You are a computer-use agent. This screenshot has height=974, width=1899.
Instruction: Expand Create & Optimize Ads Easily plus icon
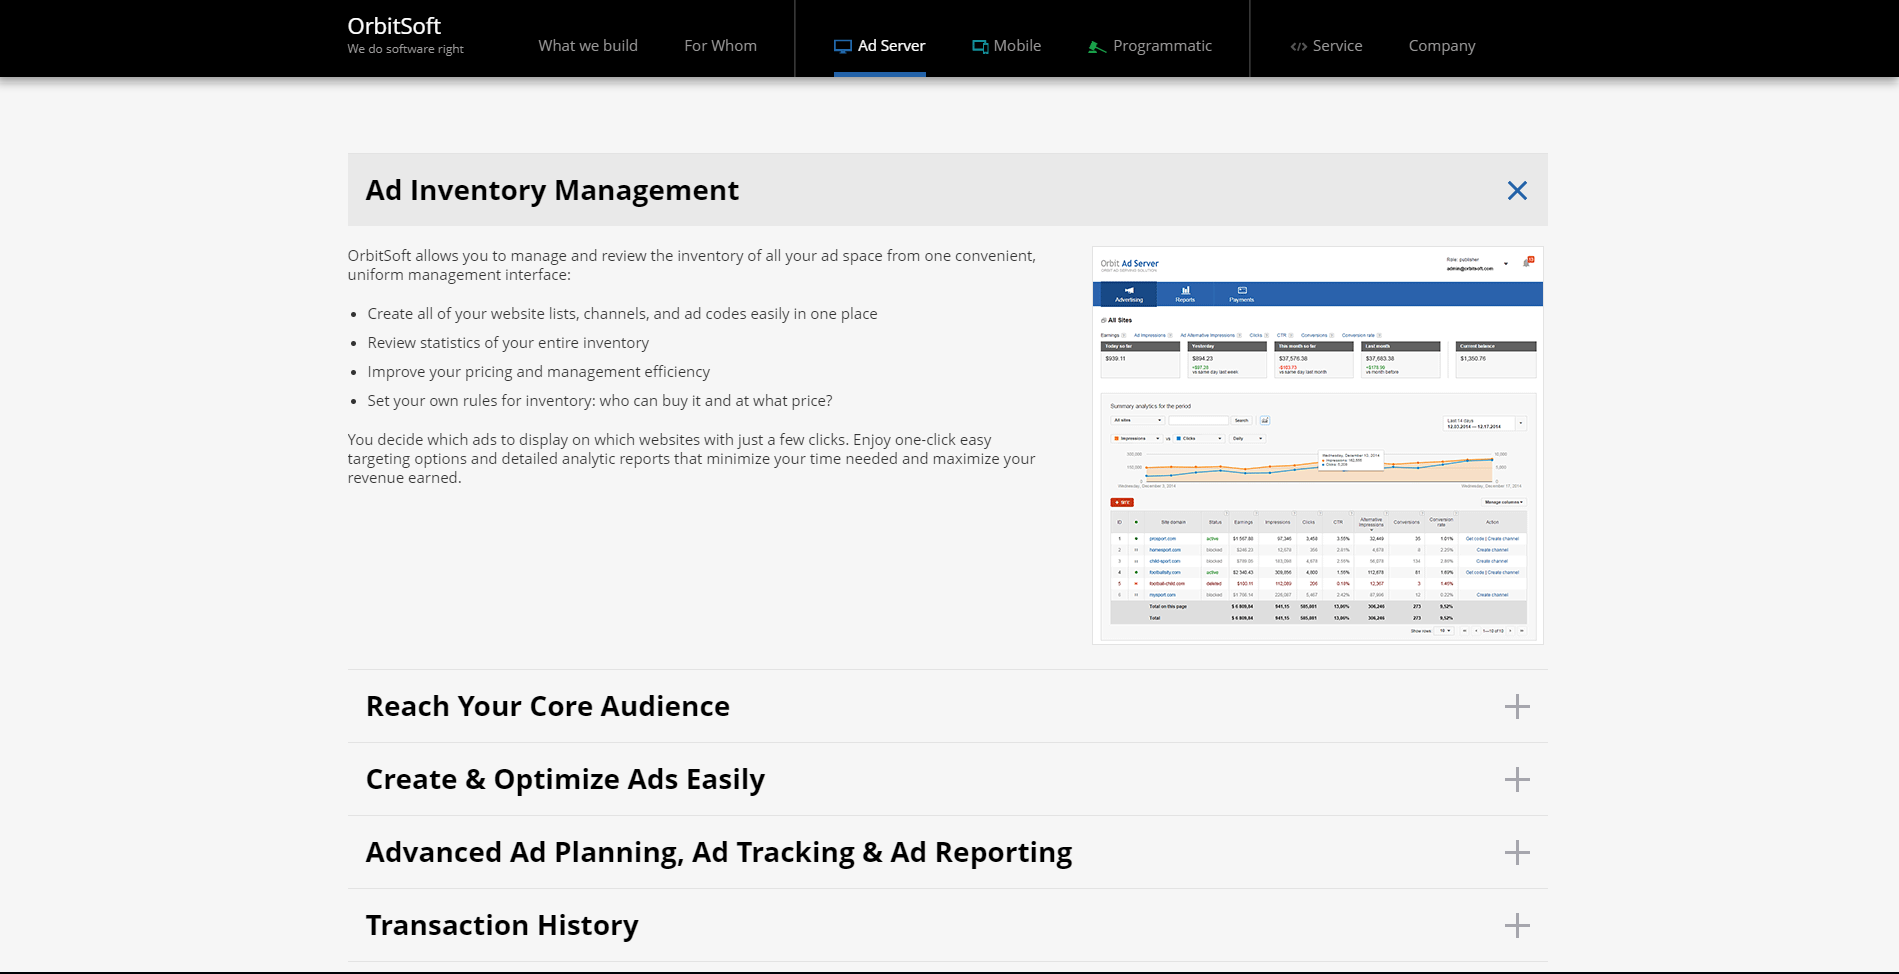(1517, 779)
